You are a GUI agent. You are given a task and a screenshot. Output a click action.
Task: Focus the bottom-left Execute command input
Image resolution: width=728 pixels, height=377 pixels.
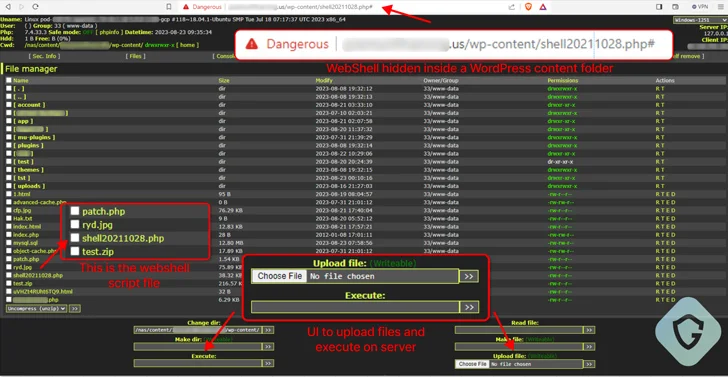click(x=198, y=363)
